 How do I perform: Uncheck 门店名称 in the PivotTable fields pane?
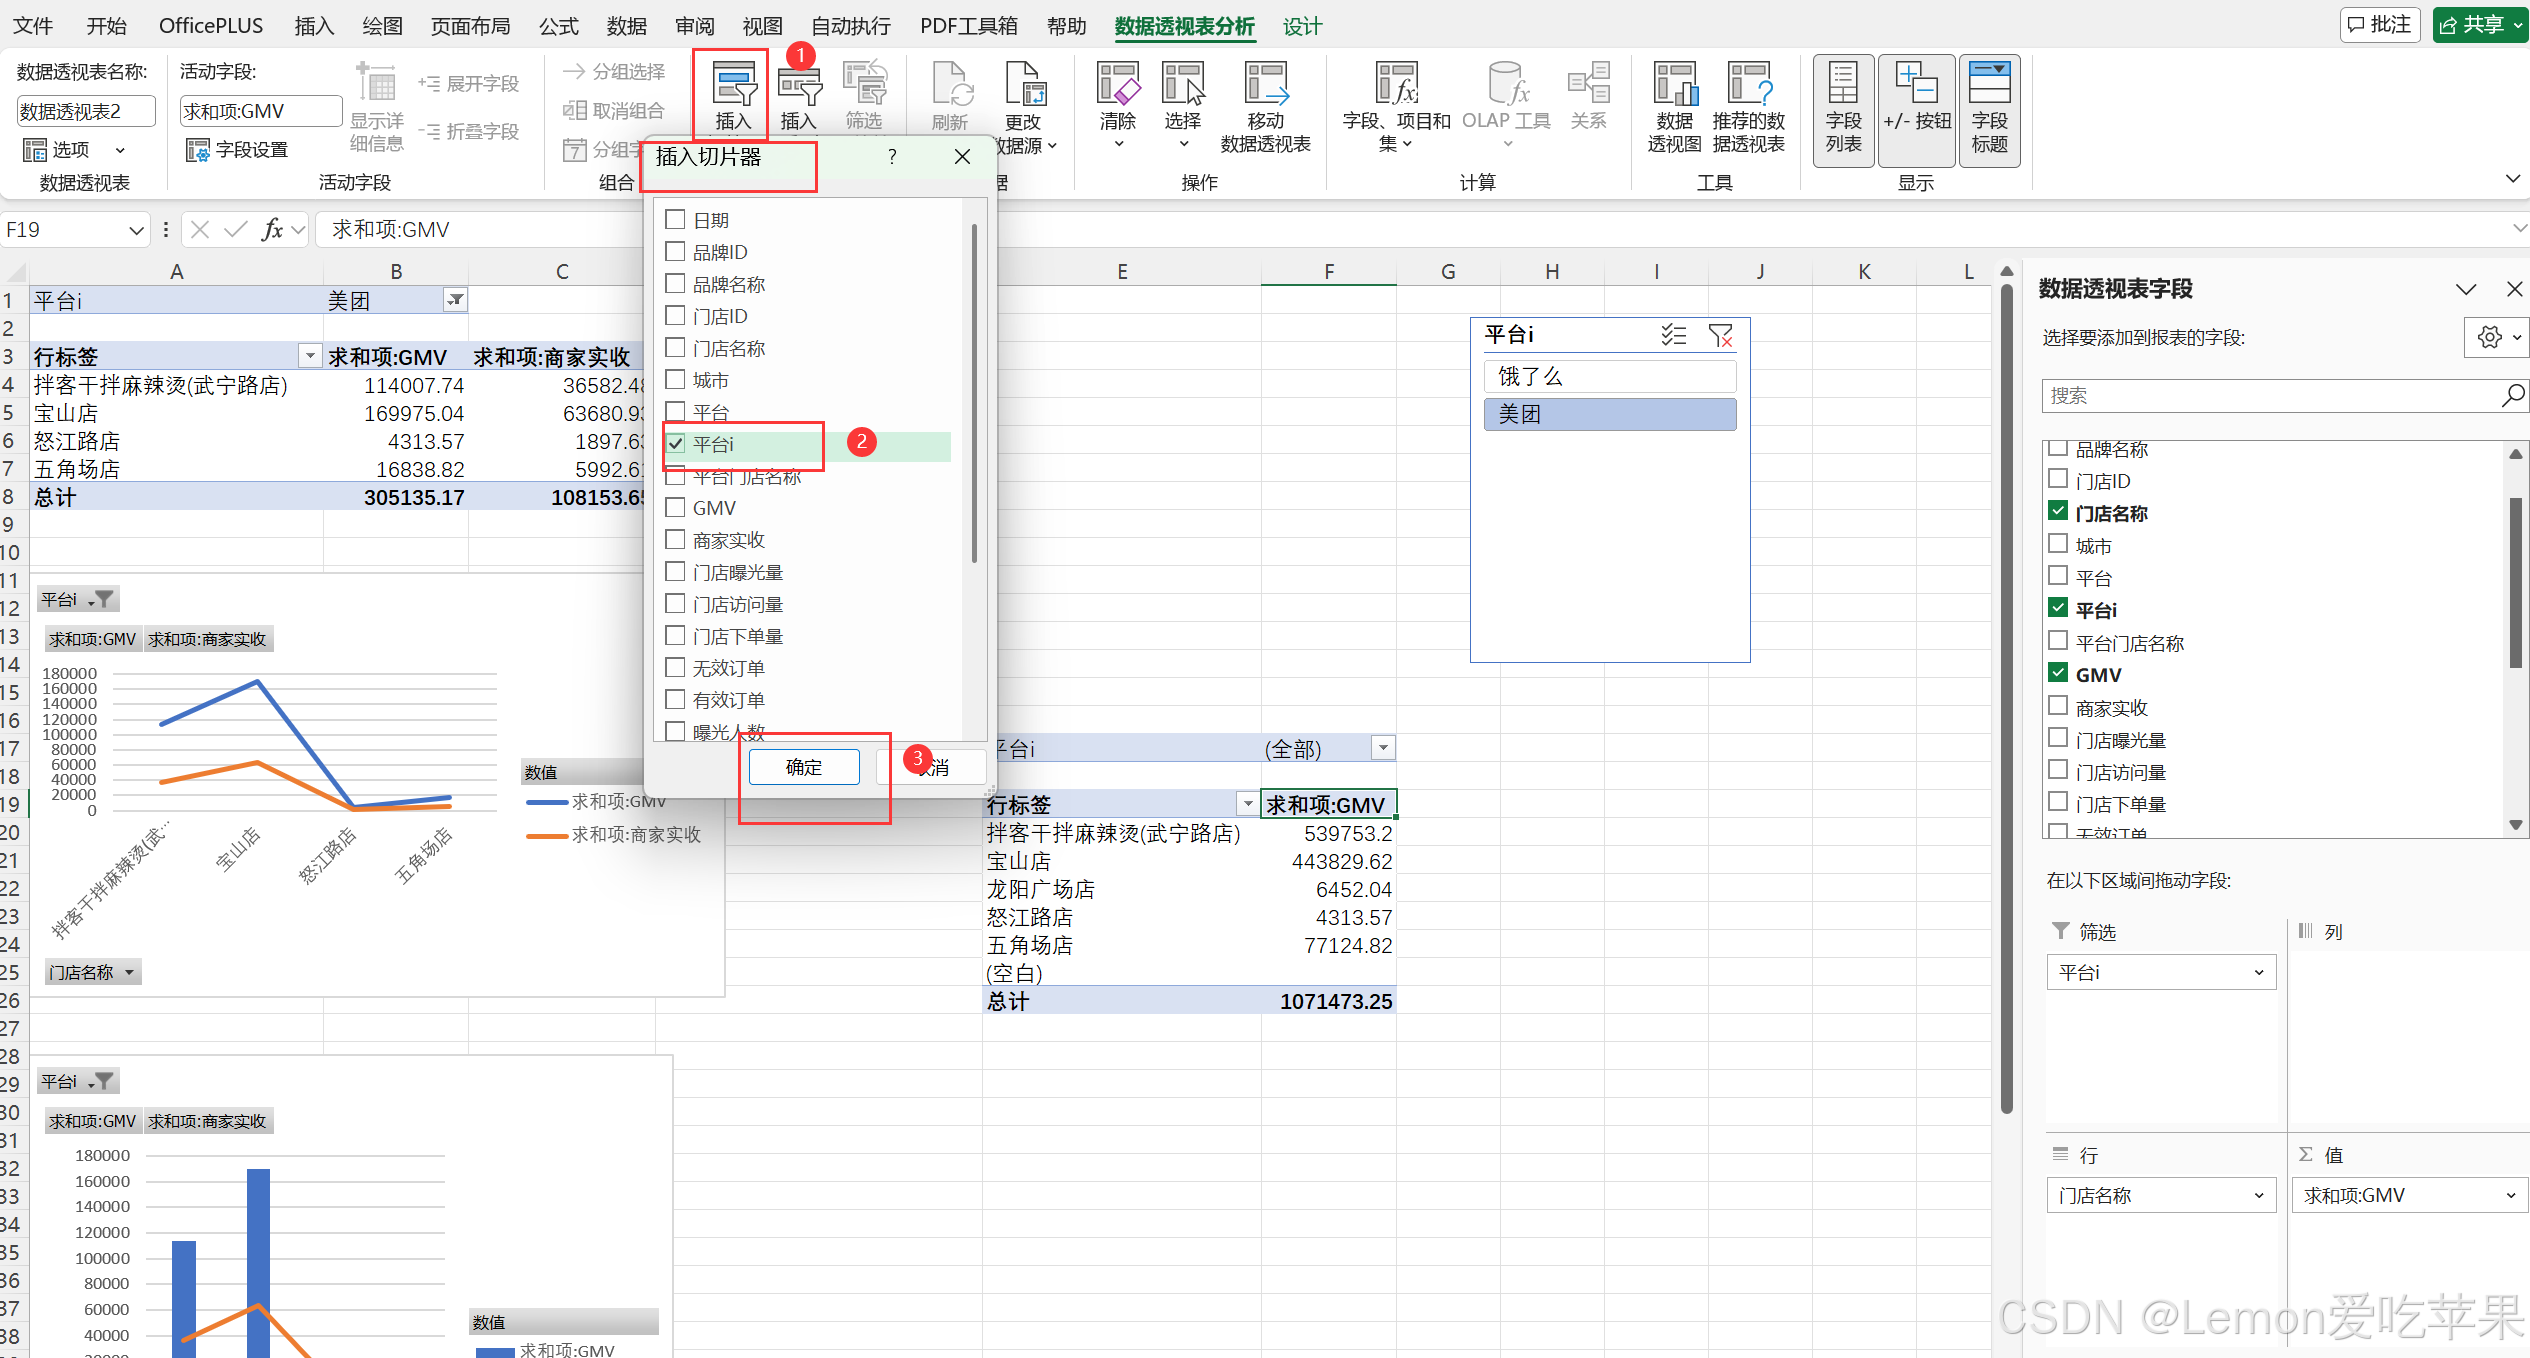[2058, 511]
